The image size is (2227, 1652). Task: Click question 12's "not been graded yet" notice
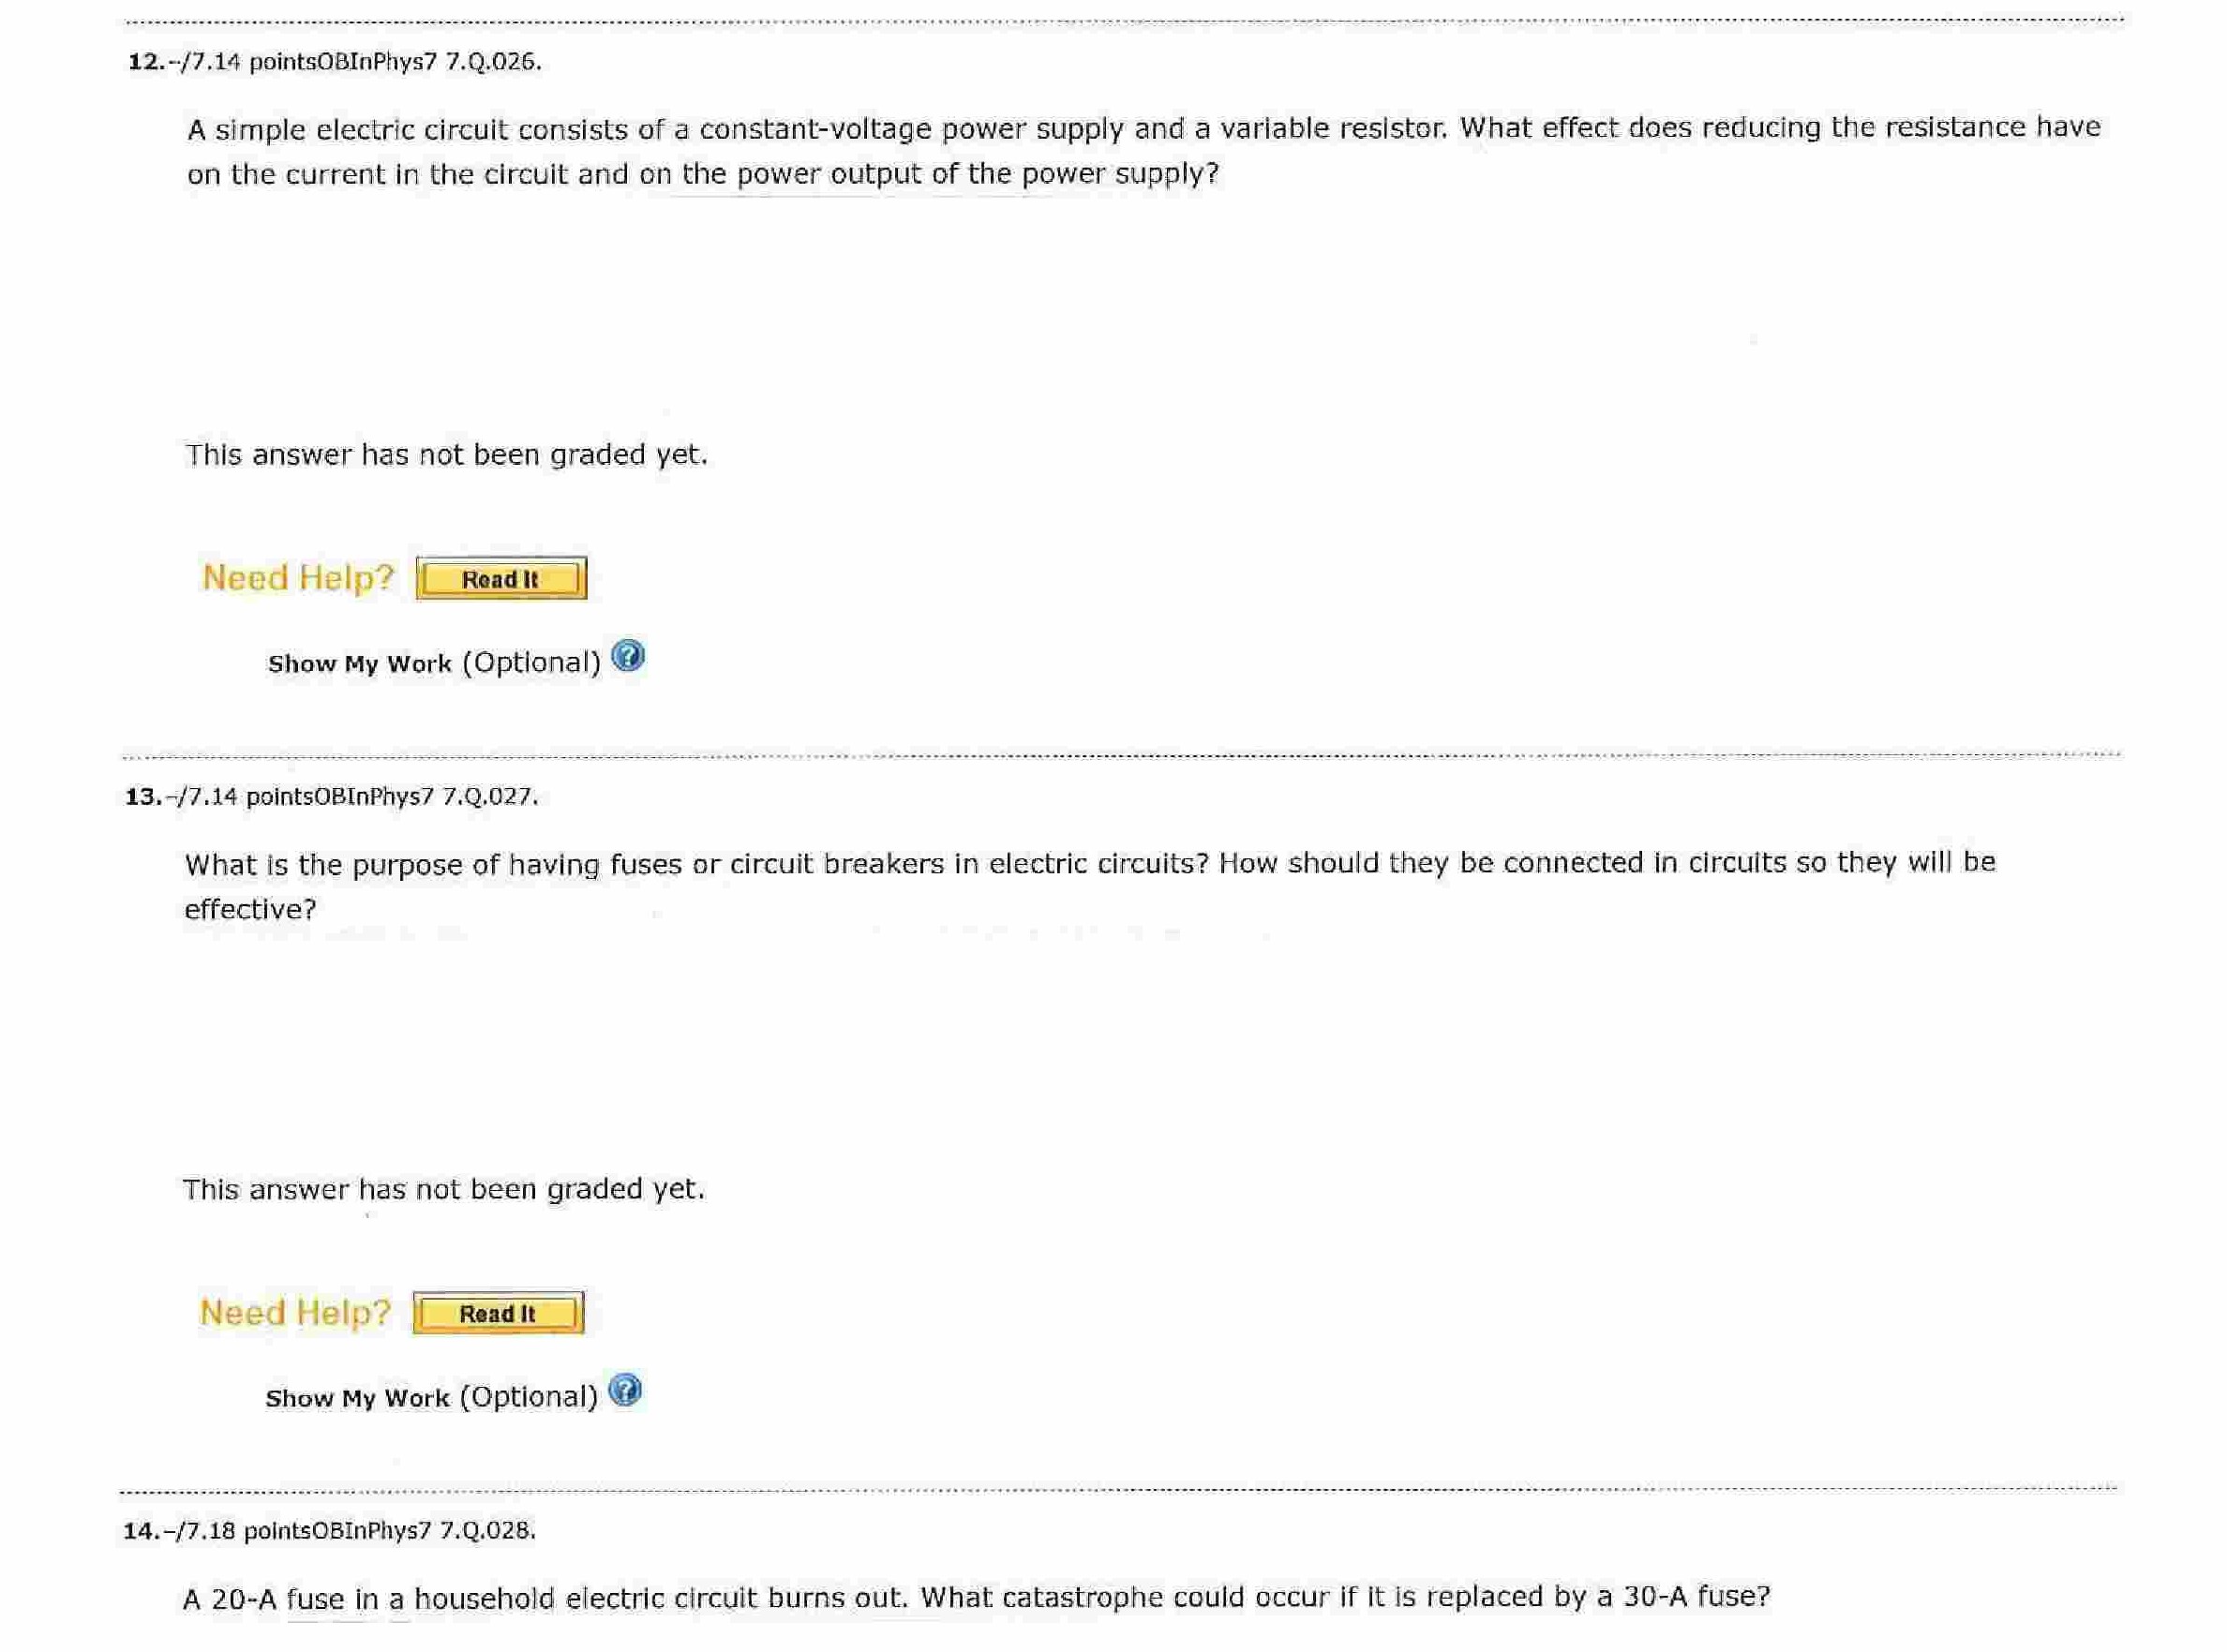447,455
